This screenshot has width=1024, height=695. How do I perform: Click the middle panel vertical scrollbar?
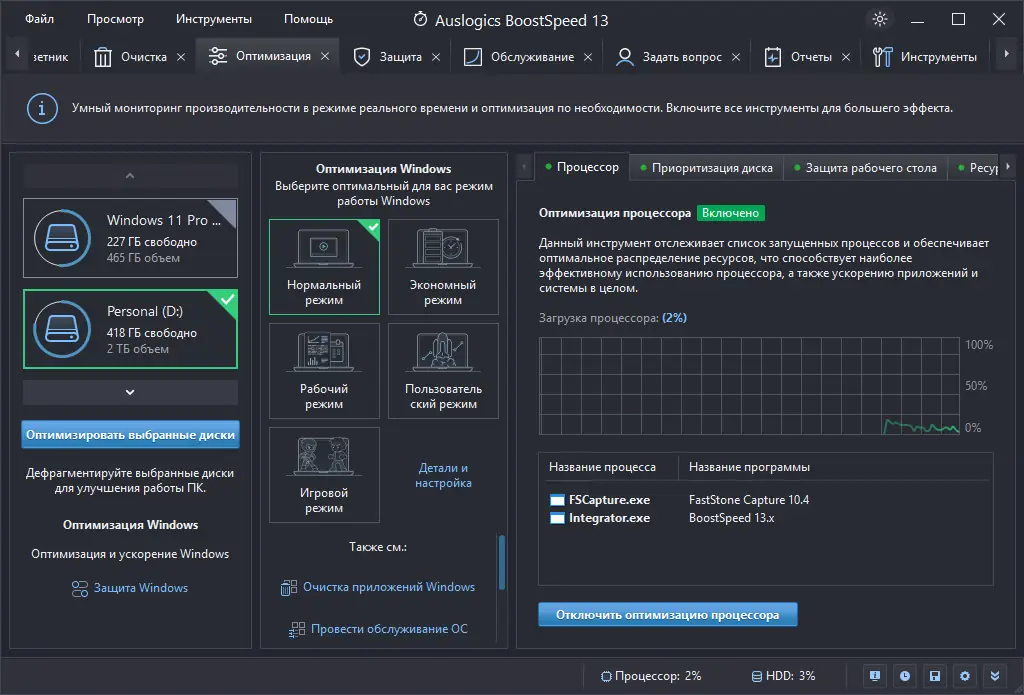[502, 562]
